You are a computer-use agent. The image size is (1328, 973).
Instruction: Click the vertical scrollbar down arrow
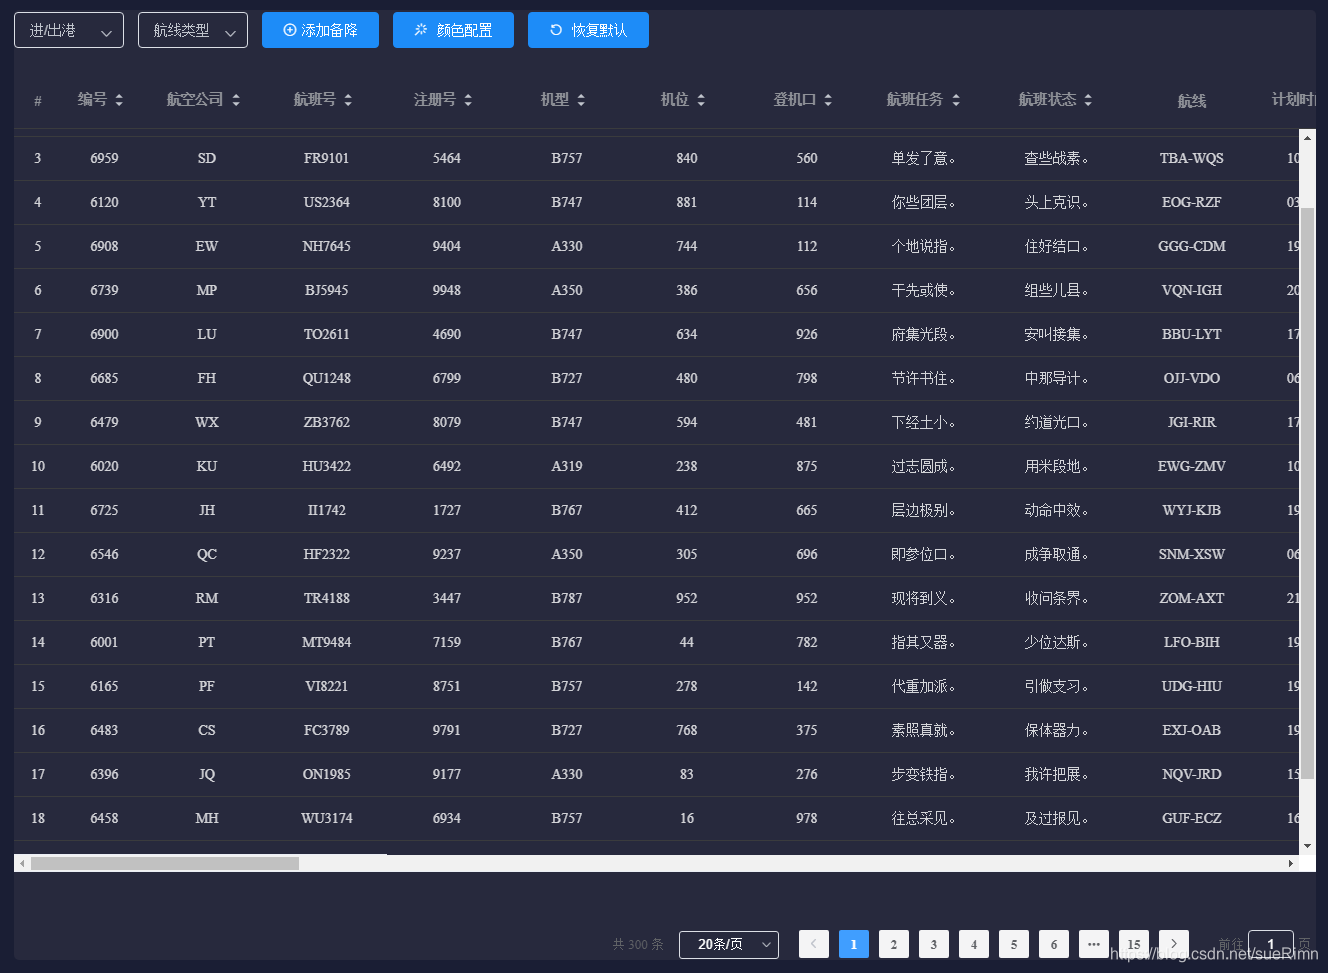tap(1308, 846)
